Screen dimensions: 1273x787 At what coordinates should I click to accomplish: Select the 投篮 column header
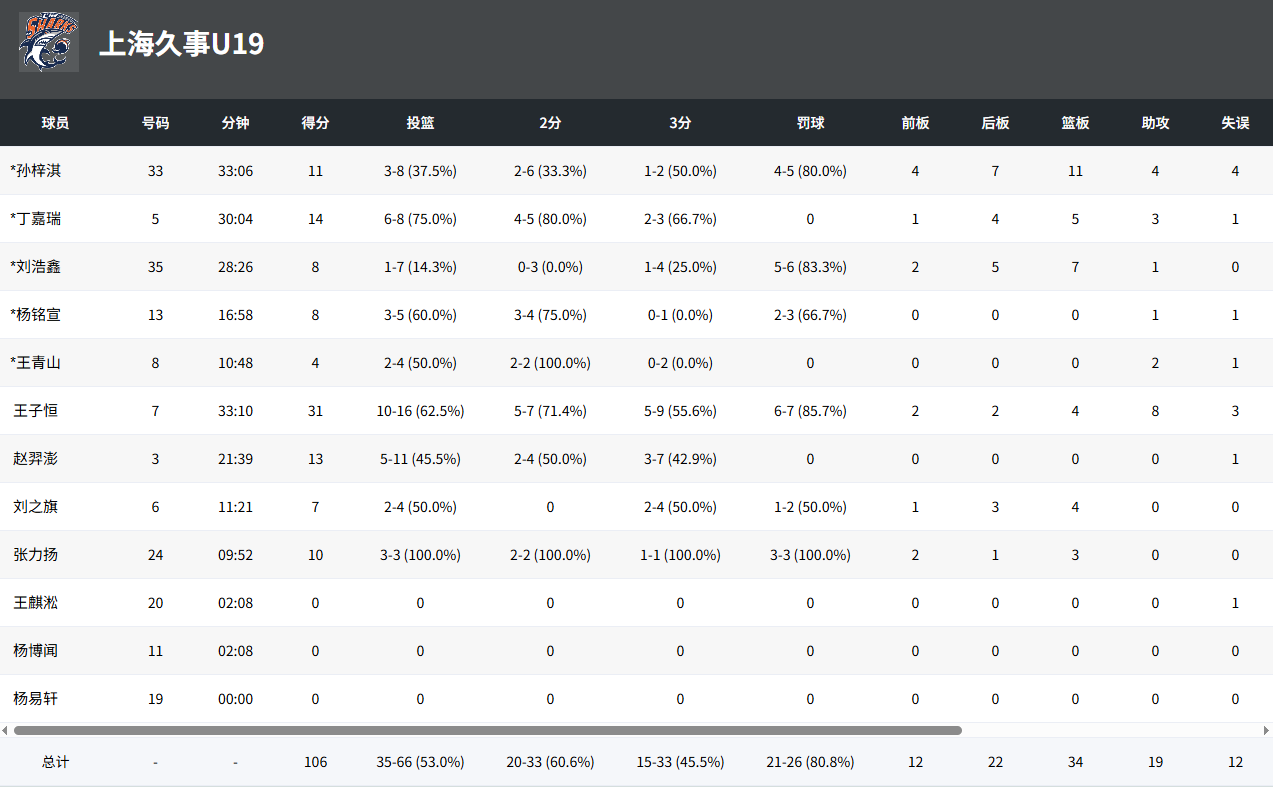click(x=420, y=123)
